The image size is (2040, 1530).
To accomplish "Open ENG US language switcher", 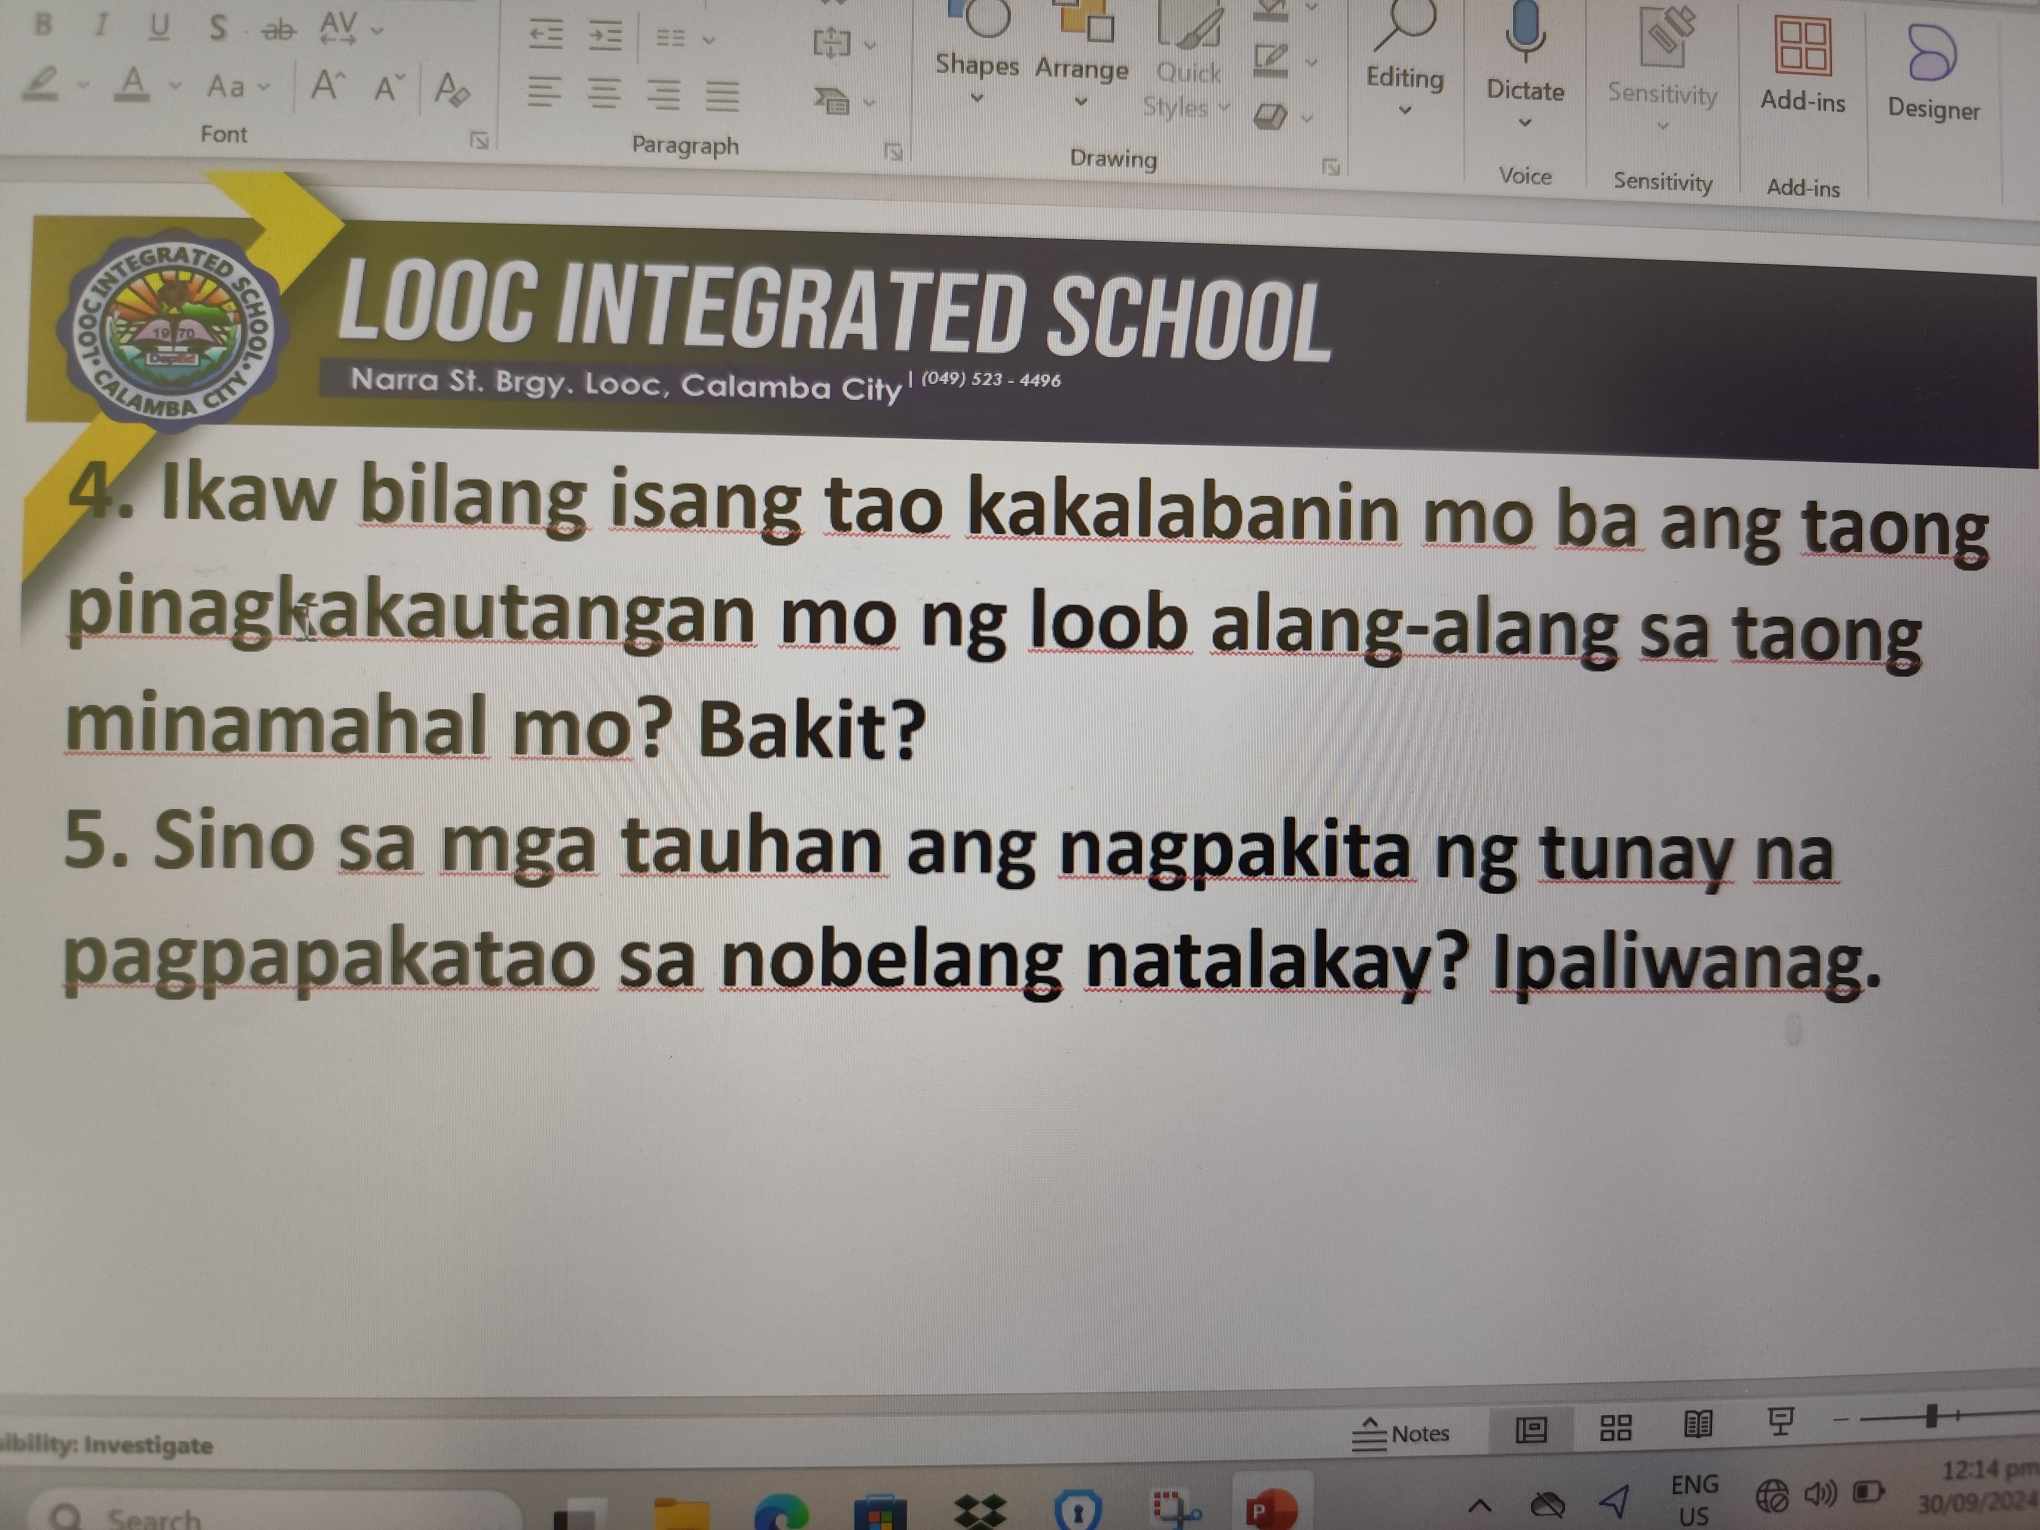I will point(1694,1500).
